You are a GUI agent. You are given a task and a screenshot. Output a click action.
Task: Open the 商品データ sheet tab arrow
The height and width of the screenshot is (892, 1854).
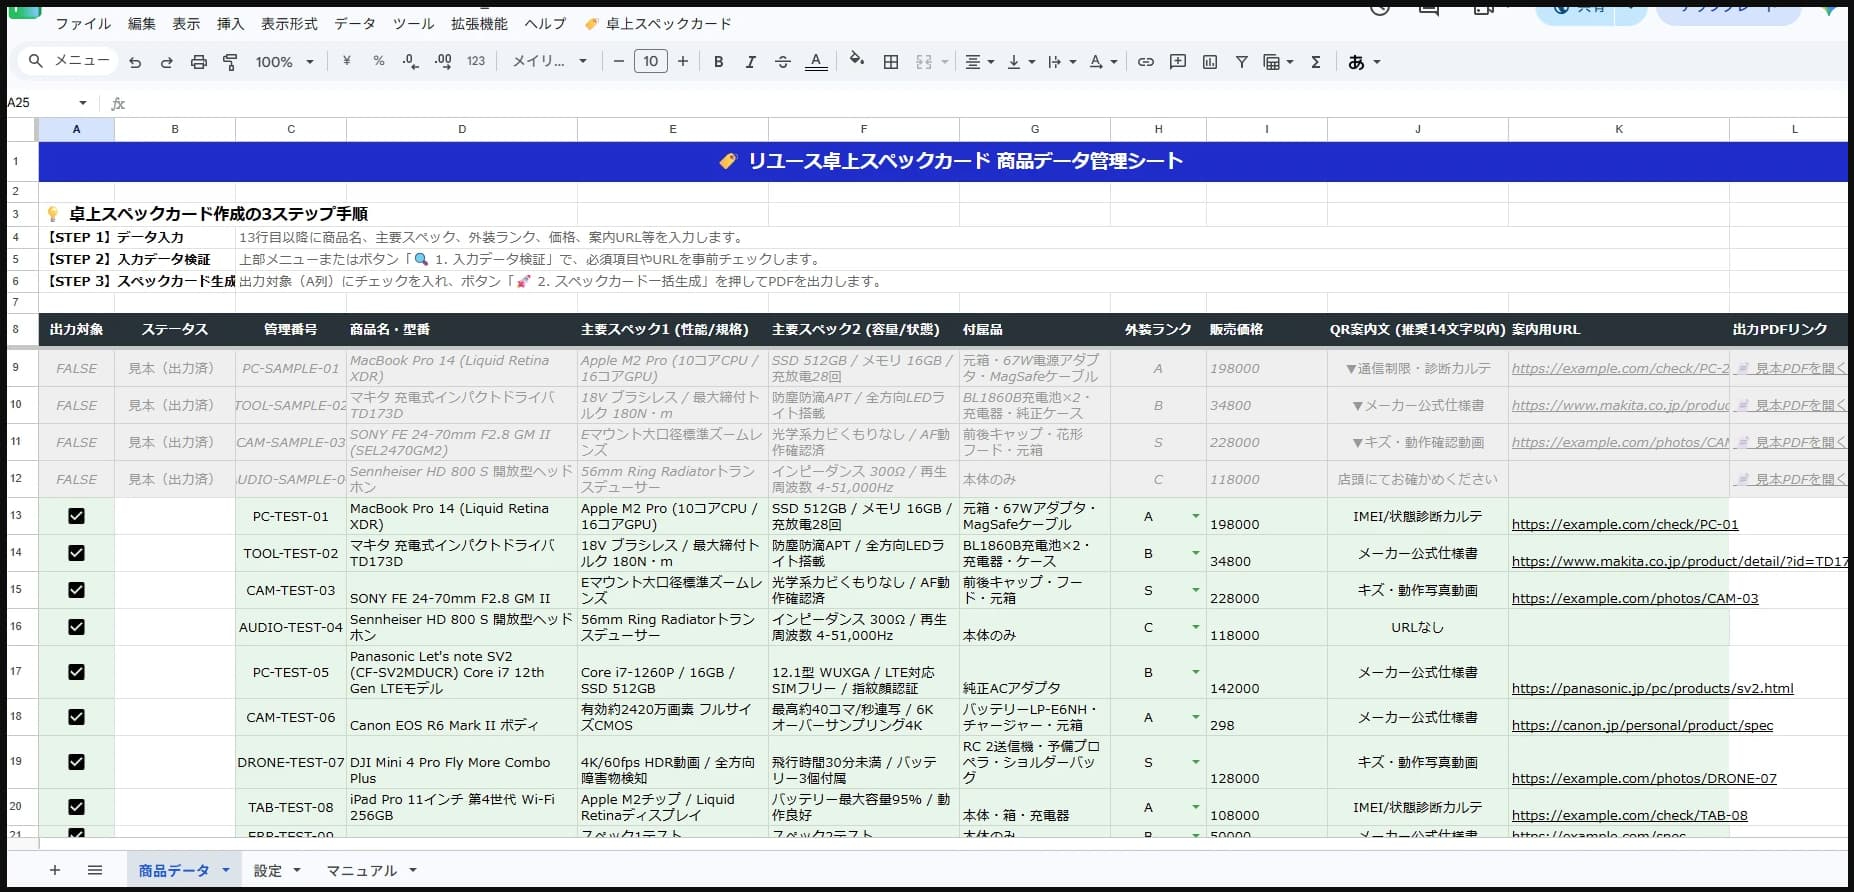[x=226, y=870]
